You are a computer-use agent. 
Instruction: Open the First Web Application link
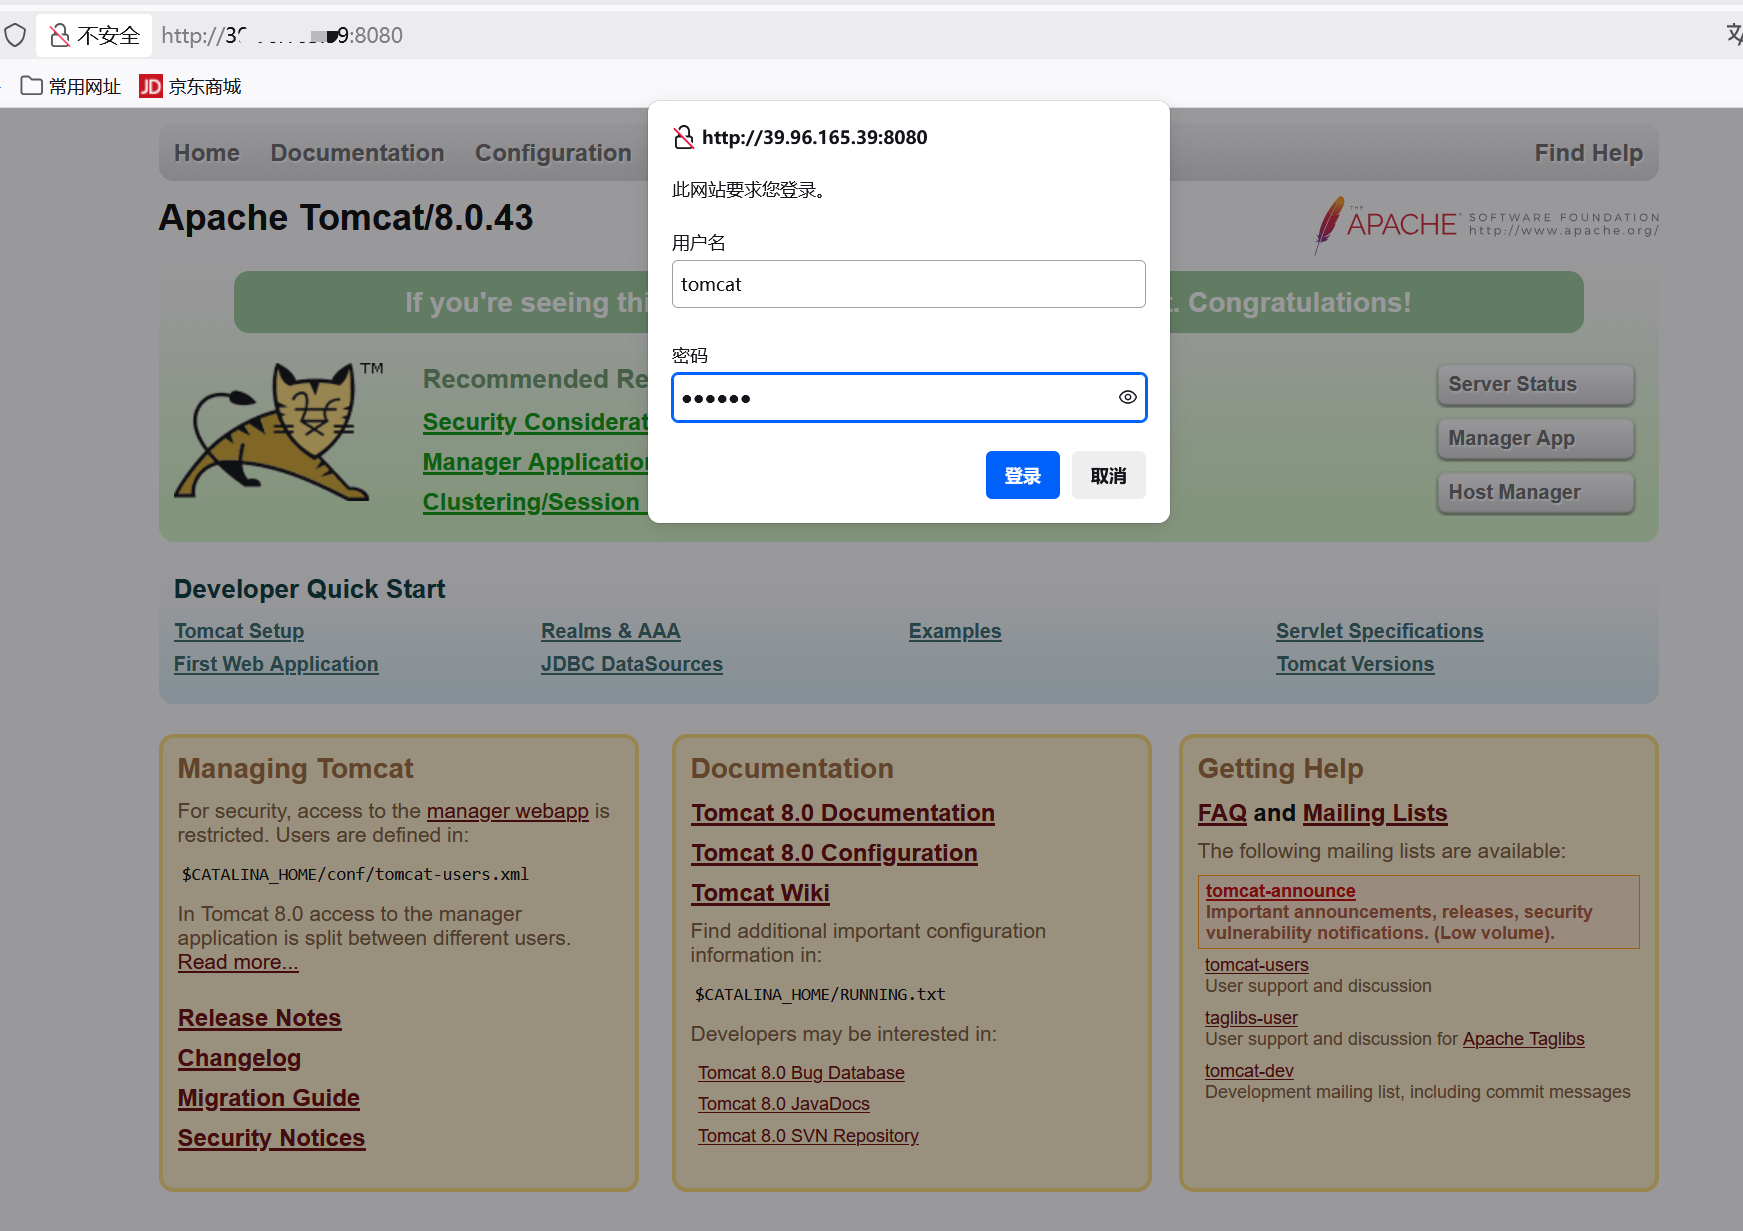click(x=276, y=664)
